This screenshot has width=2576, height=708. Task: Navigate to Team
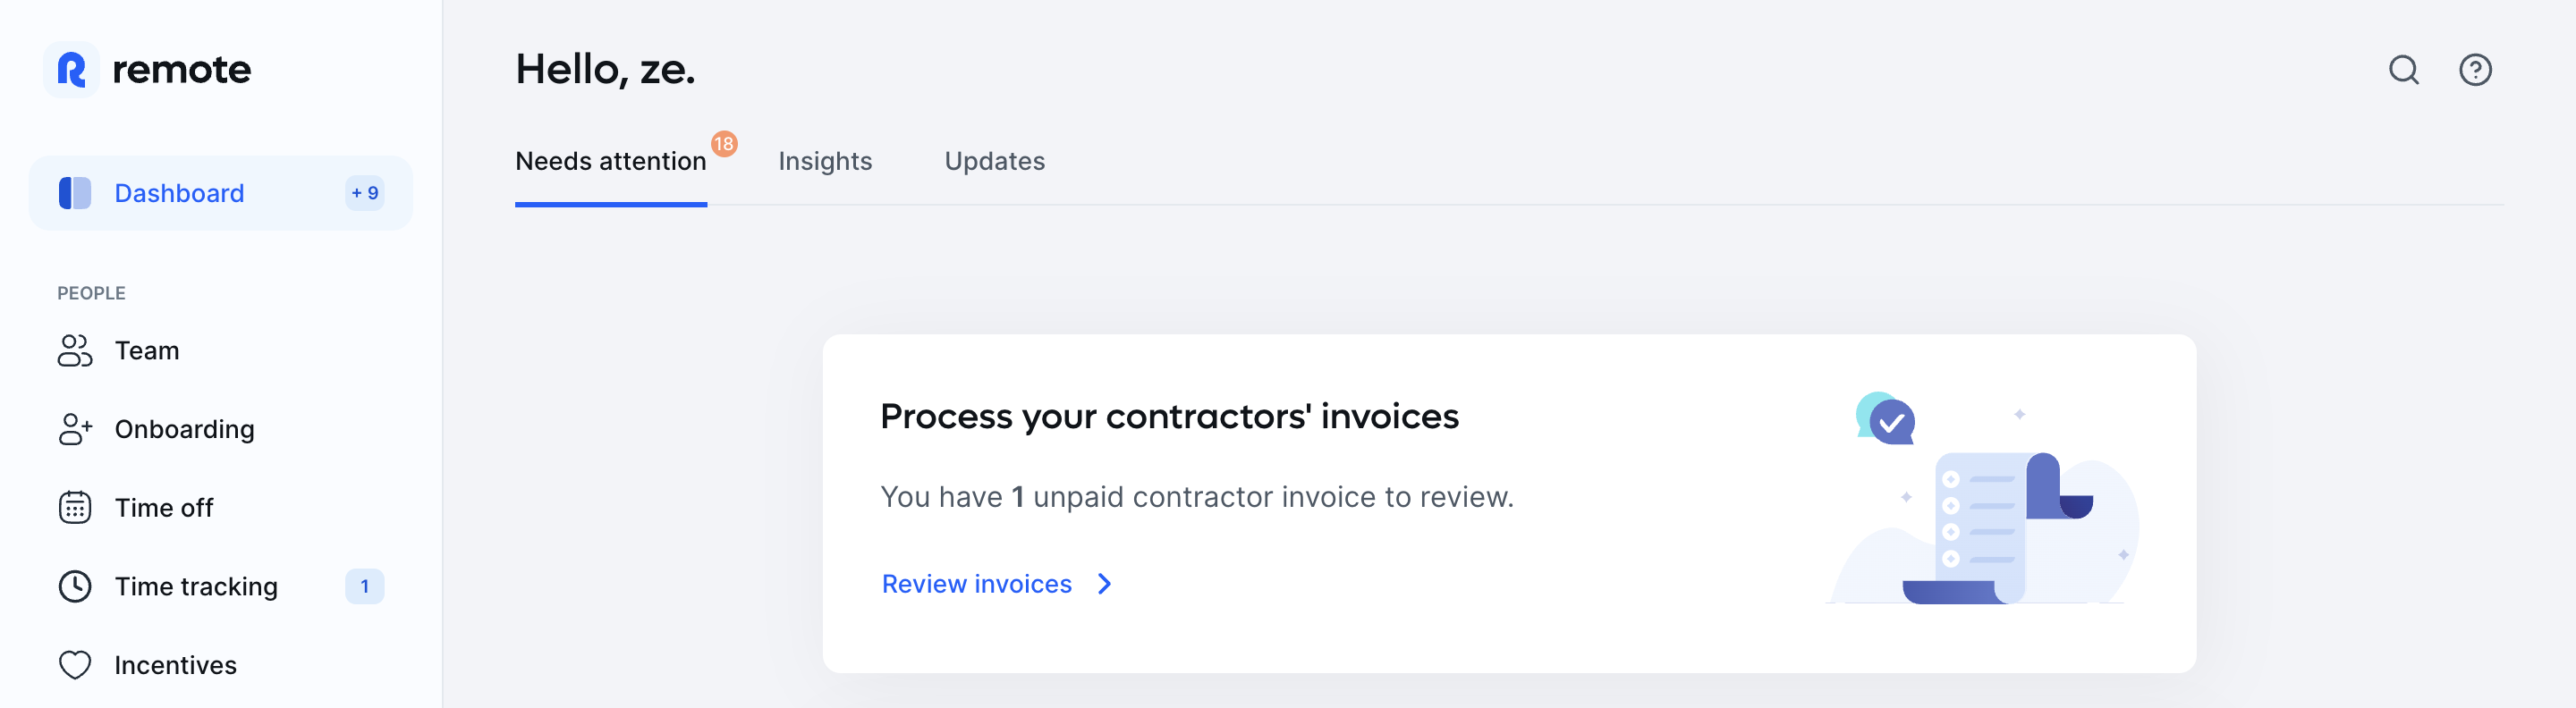pyautogui.click(x=146, y=351)
